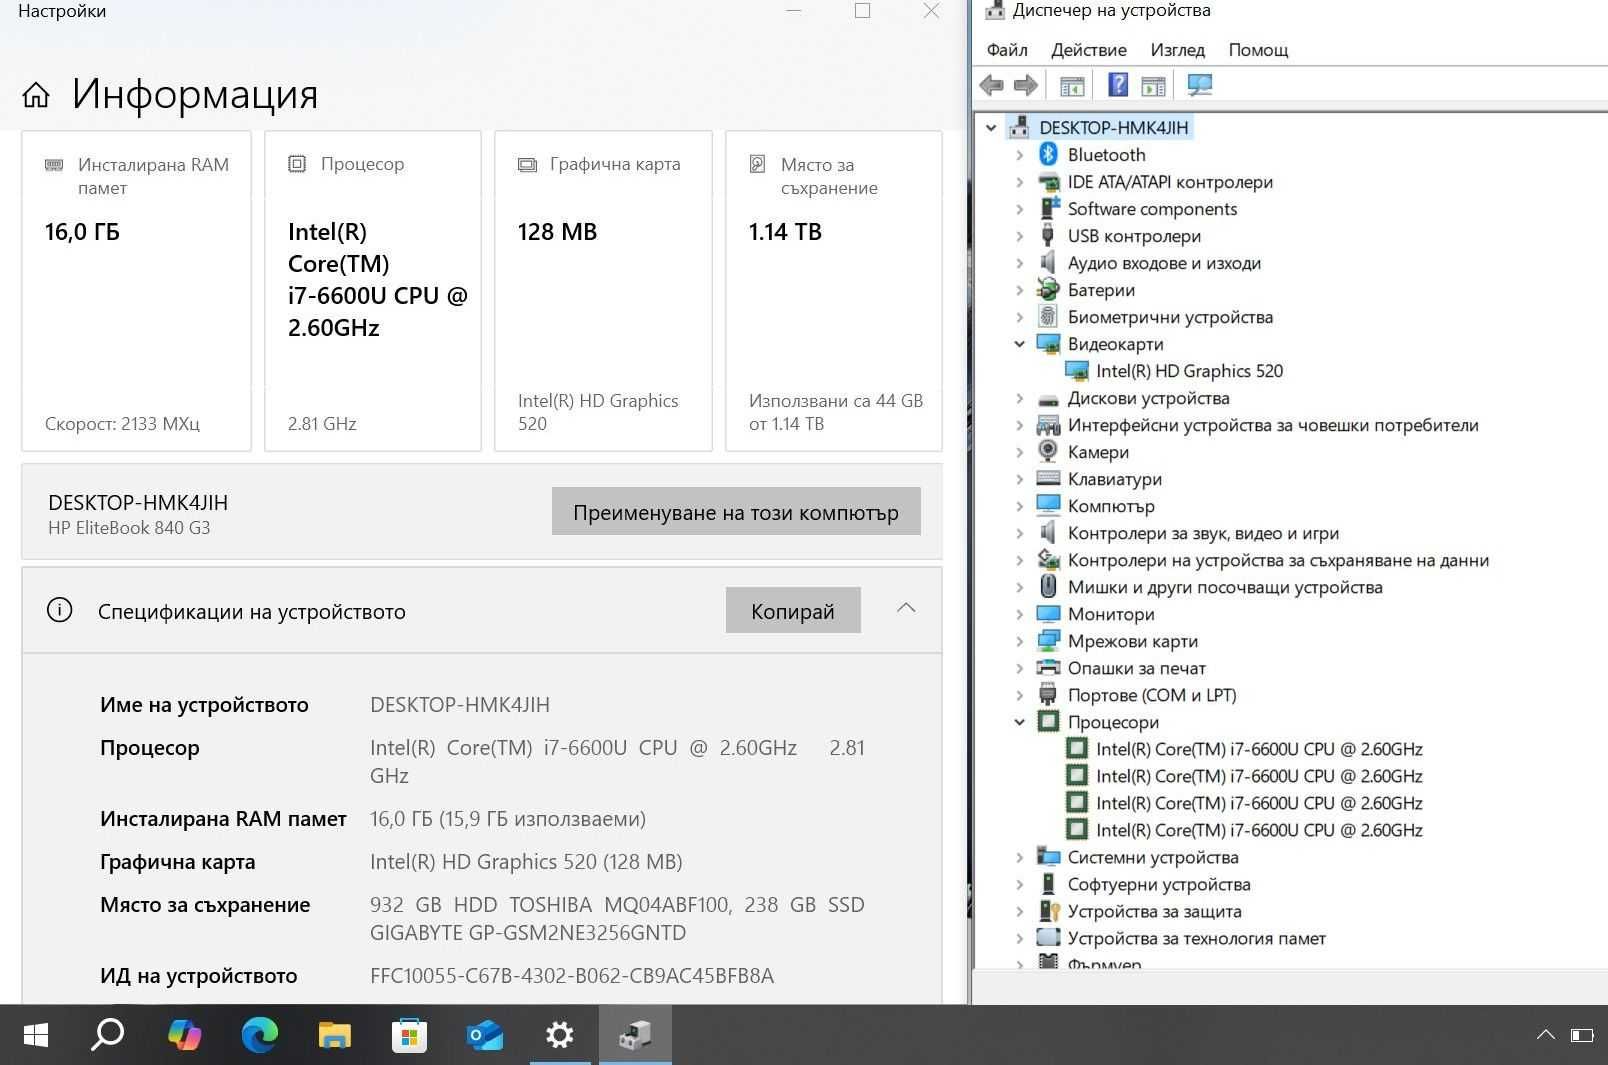Select the Опашки за печат printer icon
Viewport: 1608px width, 1065px height.
(x=1048, y=668)
